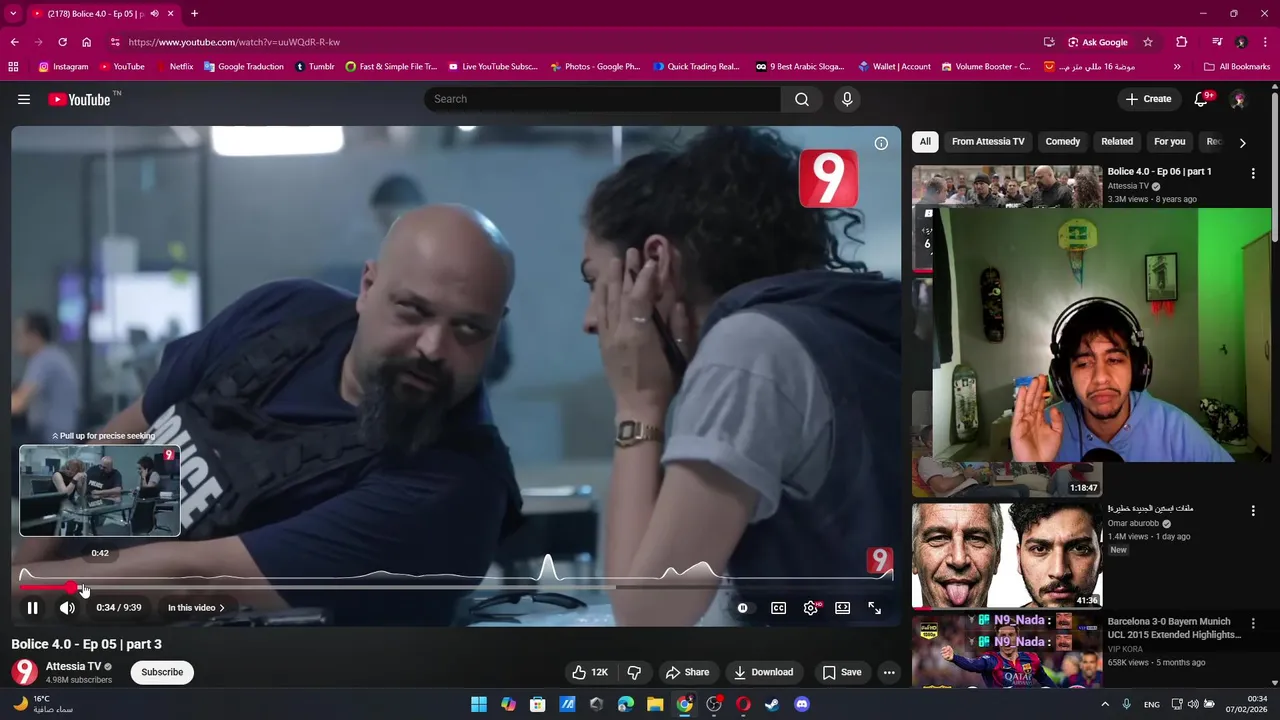
Task: Open more actions ellipsis under video
Action: pyautogui.click(x=889, y=672)
